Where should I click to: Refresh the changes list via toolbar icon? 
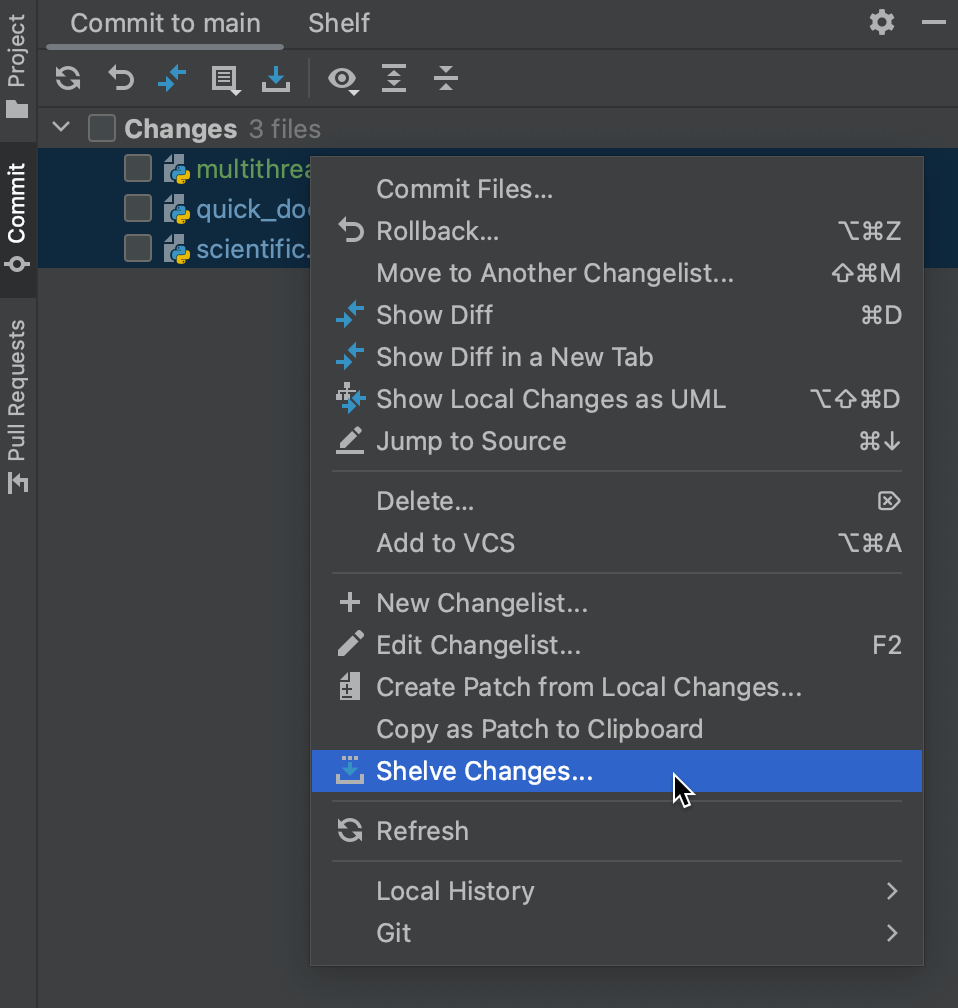click(x=67, y=79)
